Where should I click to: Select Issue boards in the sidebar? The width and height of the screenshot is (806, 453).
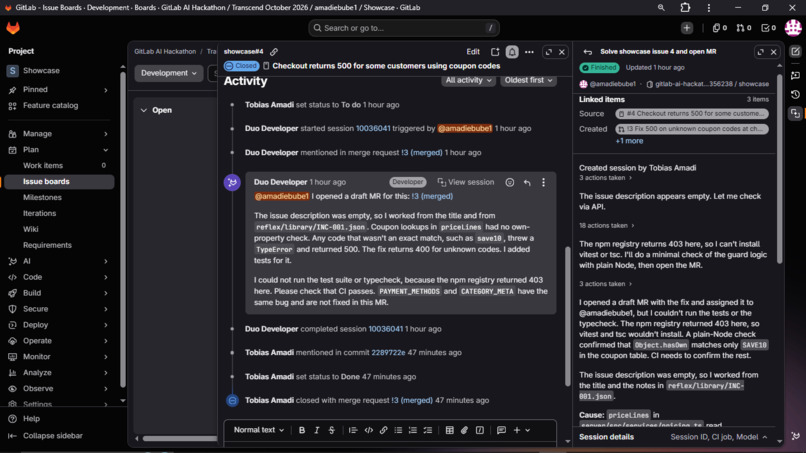point(59,182)
